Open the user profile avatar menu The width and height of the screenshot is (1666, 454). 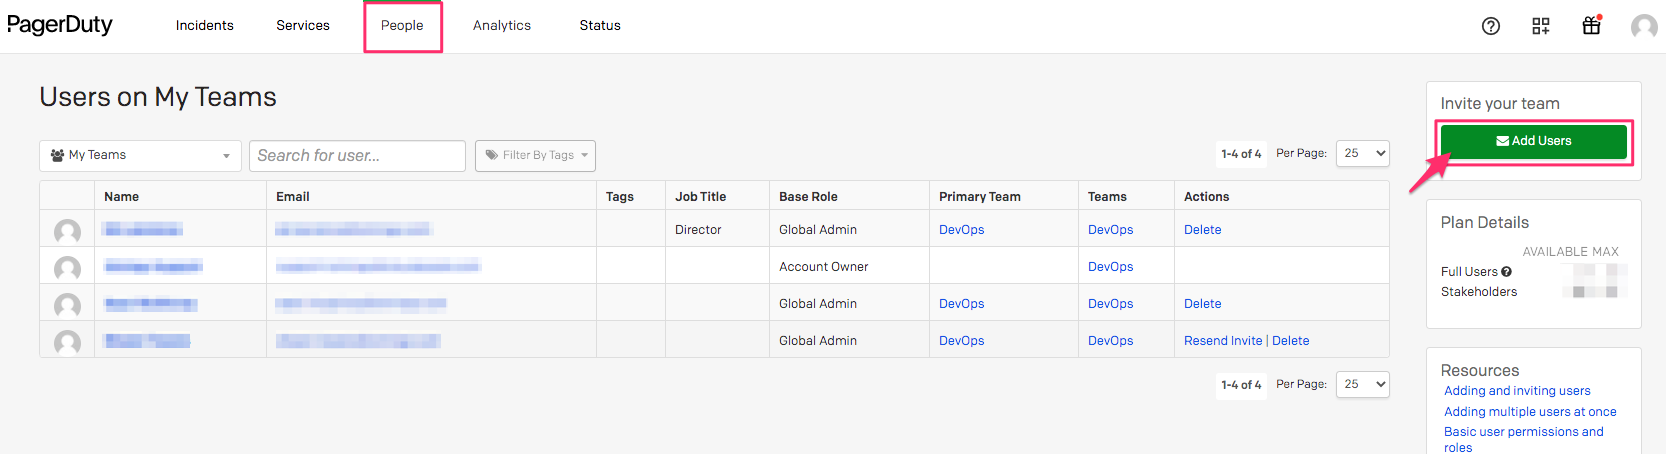1643,26
